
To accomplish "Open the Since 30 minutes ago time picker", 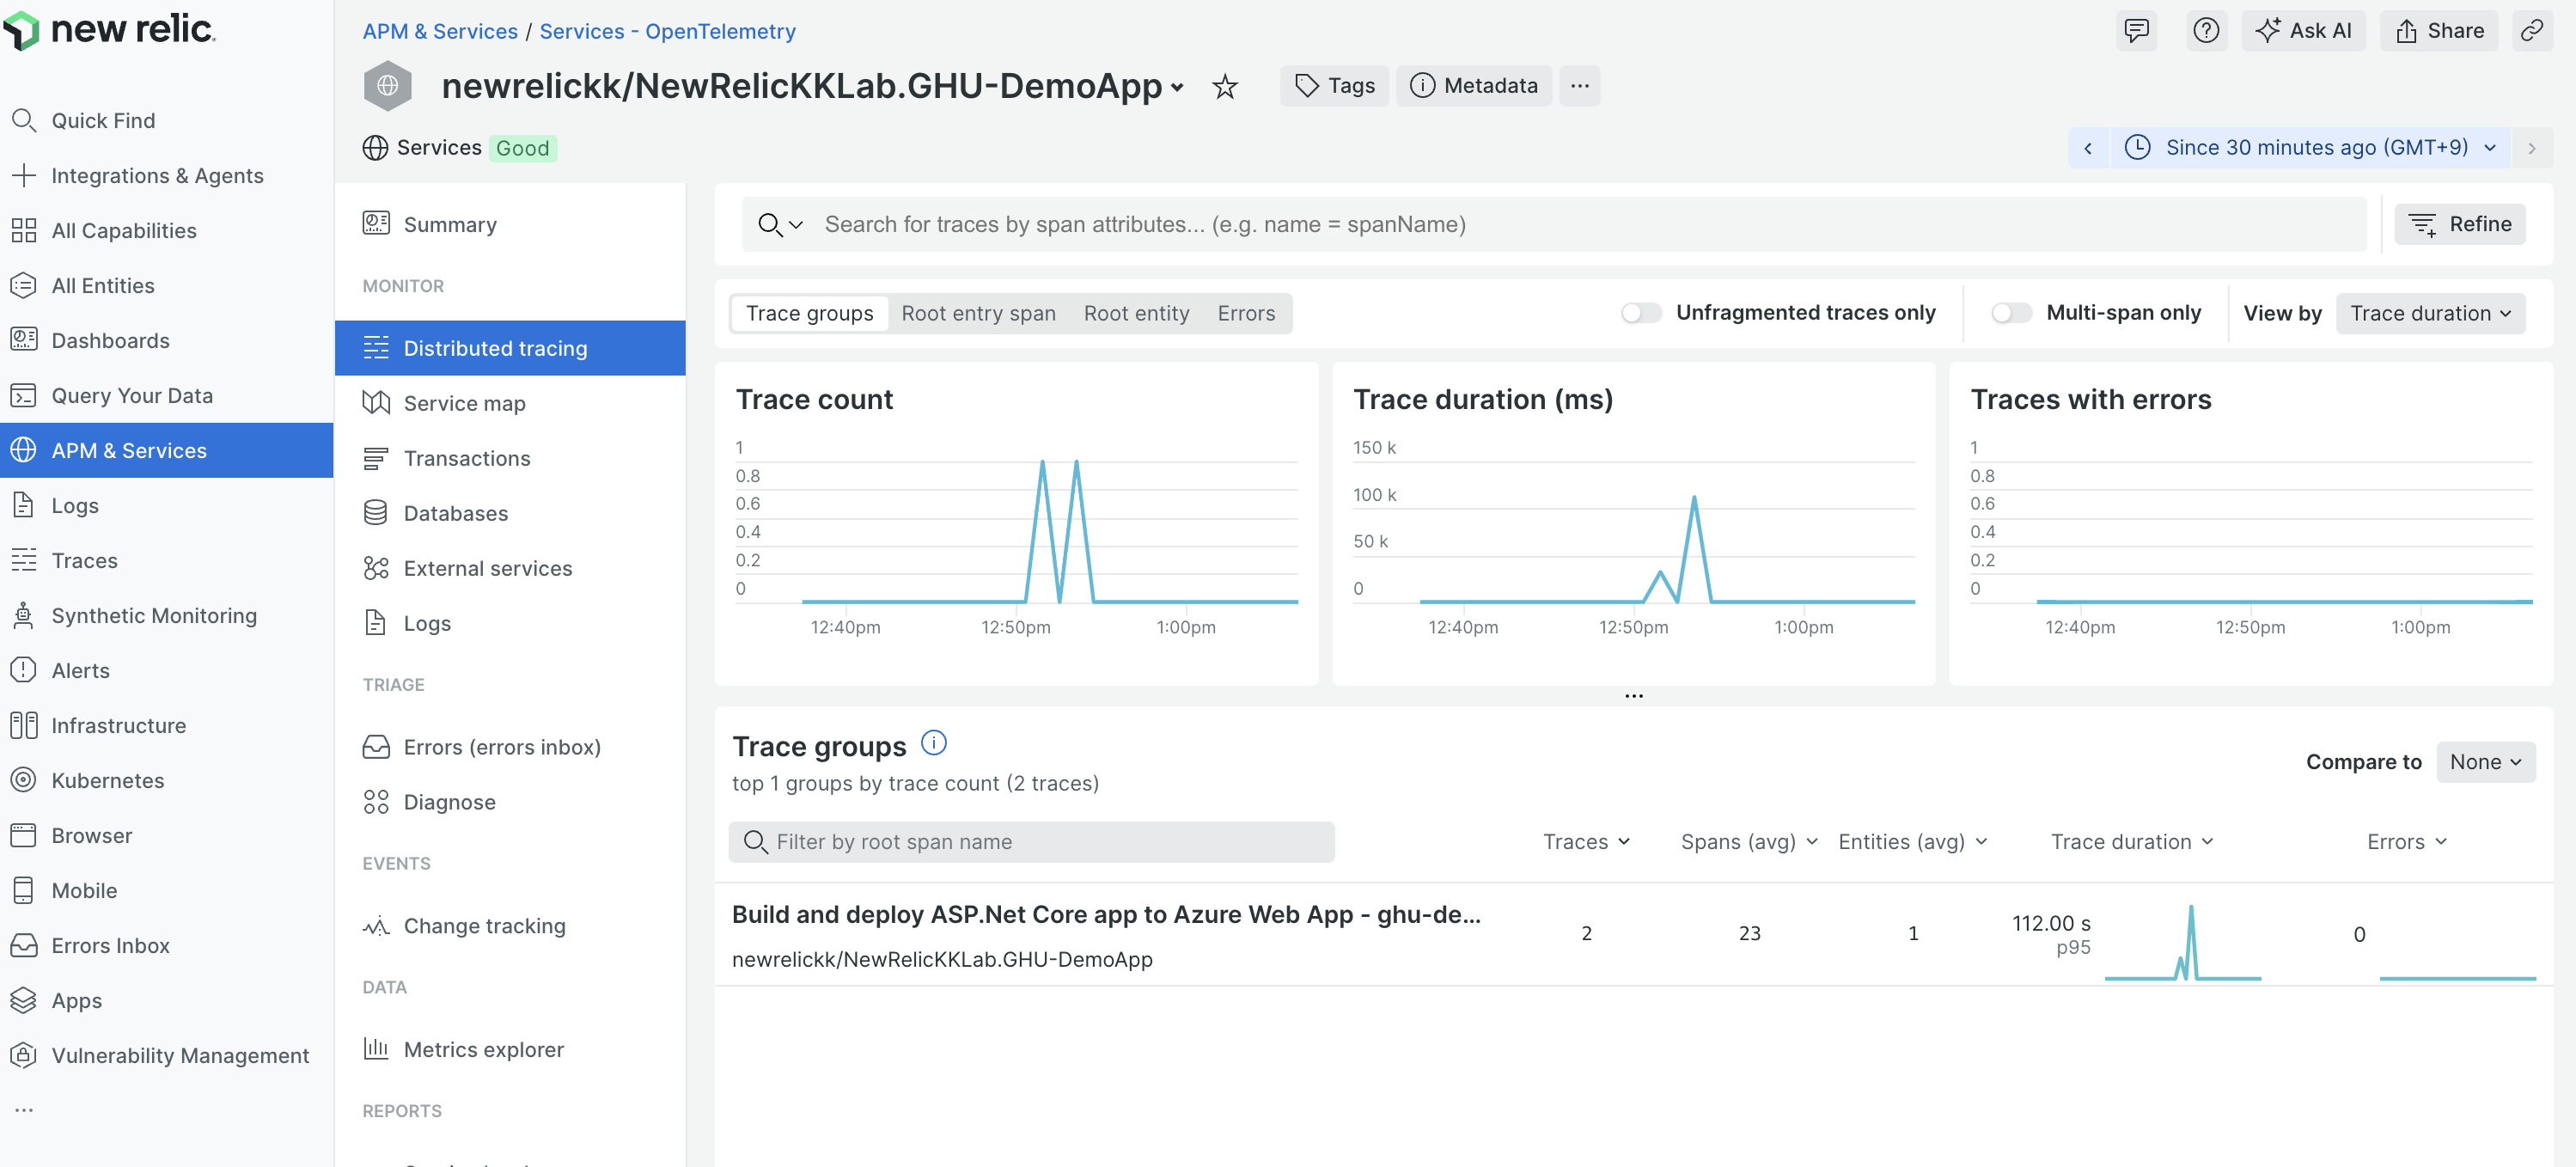I will pyautogui.click(x=2316, y=148).
